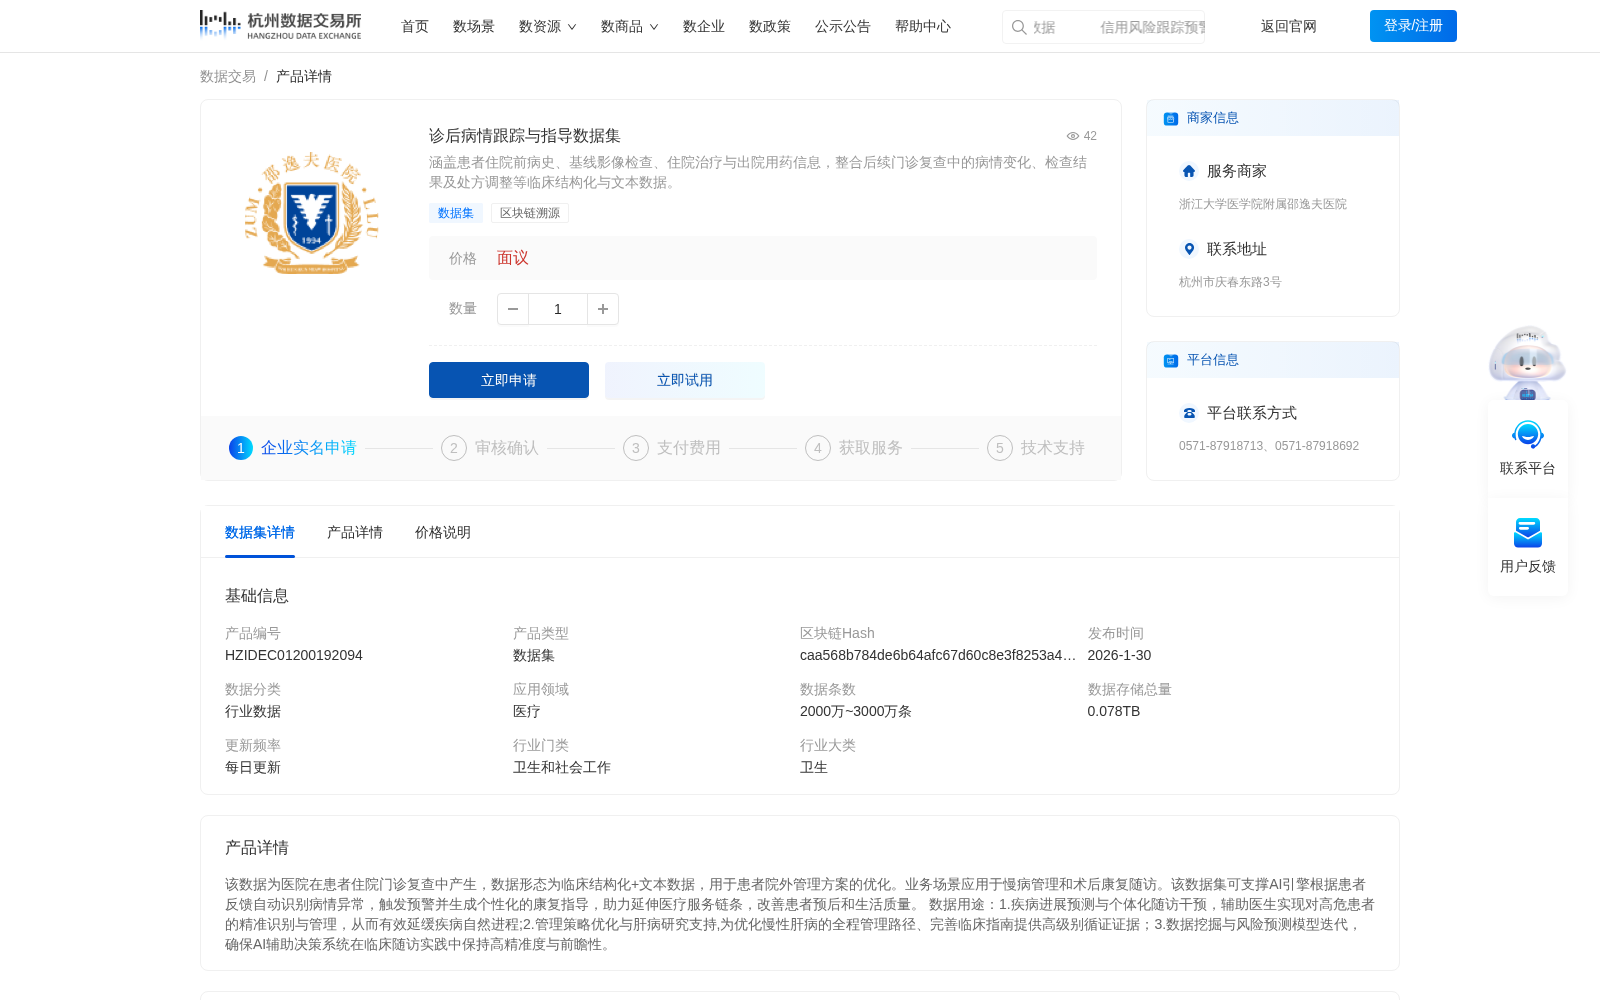Click the Hangzhou Data Exchange logo

tap(280, 25)
